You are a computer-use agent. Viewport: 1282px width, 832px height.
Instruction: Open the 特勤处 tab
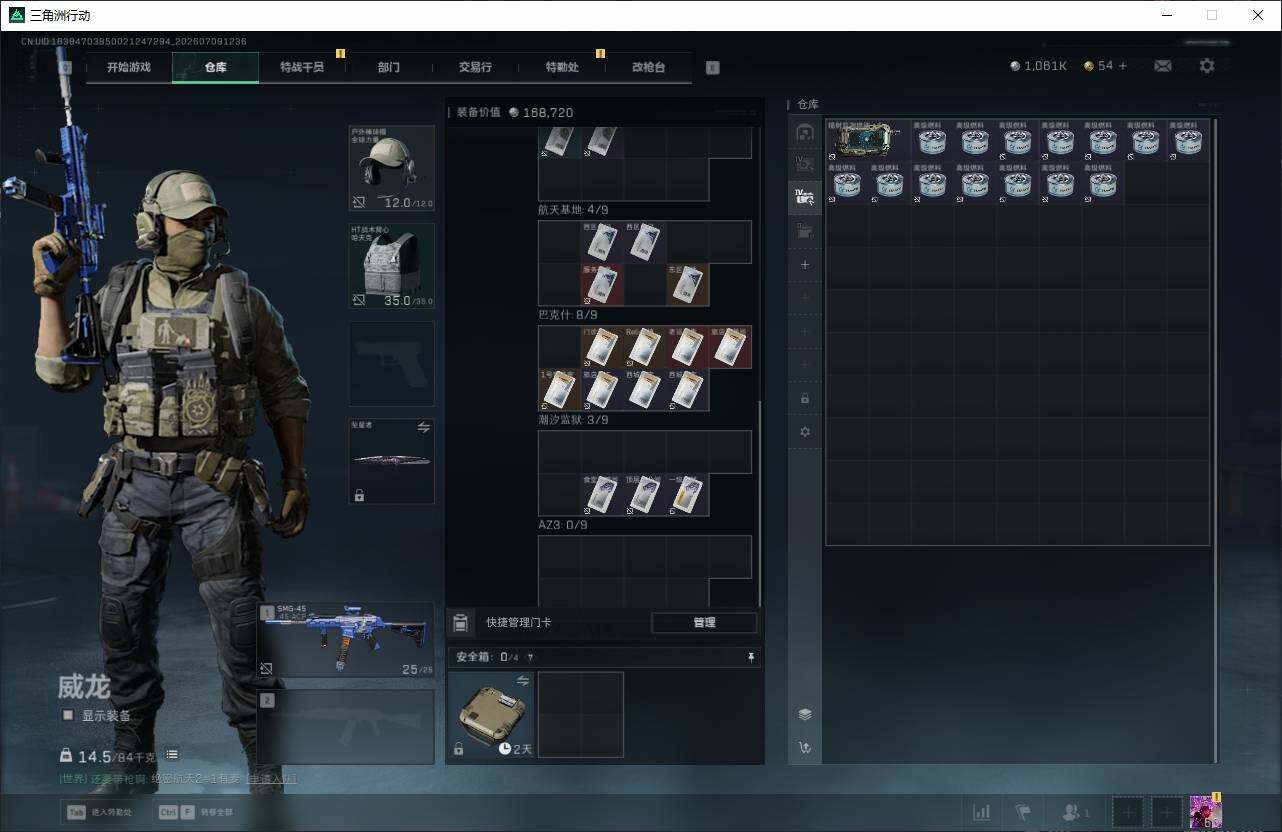coord(562,67)
